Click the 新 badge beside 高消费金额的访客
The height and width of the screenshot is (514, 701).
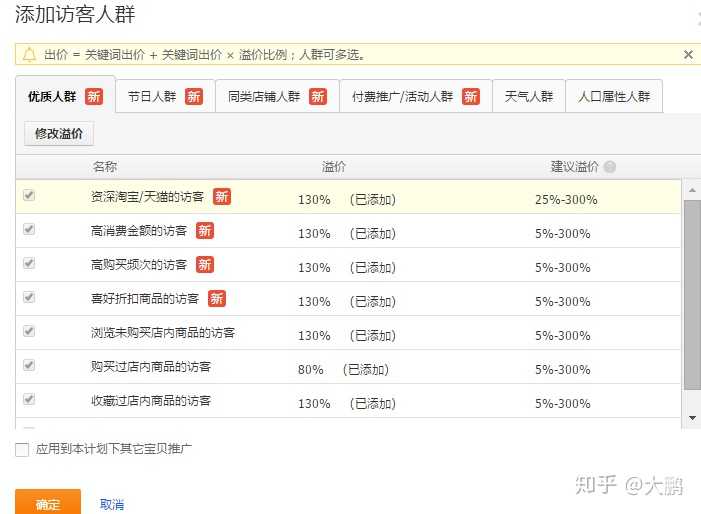click(x=204, y=231)
